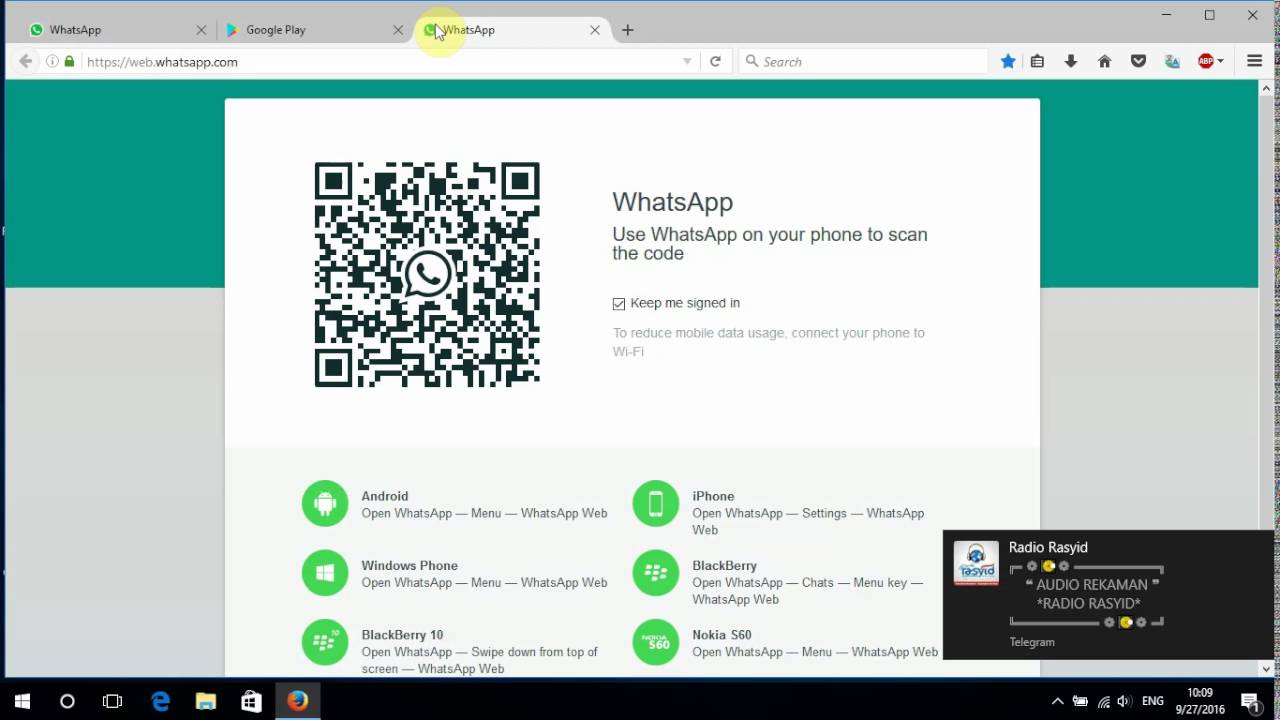Click the URL address field
The height and width of the screenshot is (720, 1280).
(x=380, y=62)
